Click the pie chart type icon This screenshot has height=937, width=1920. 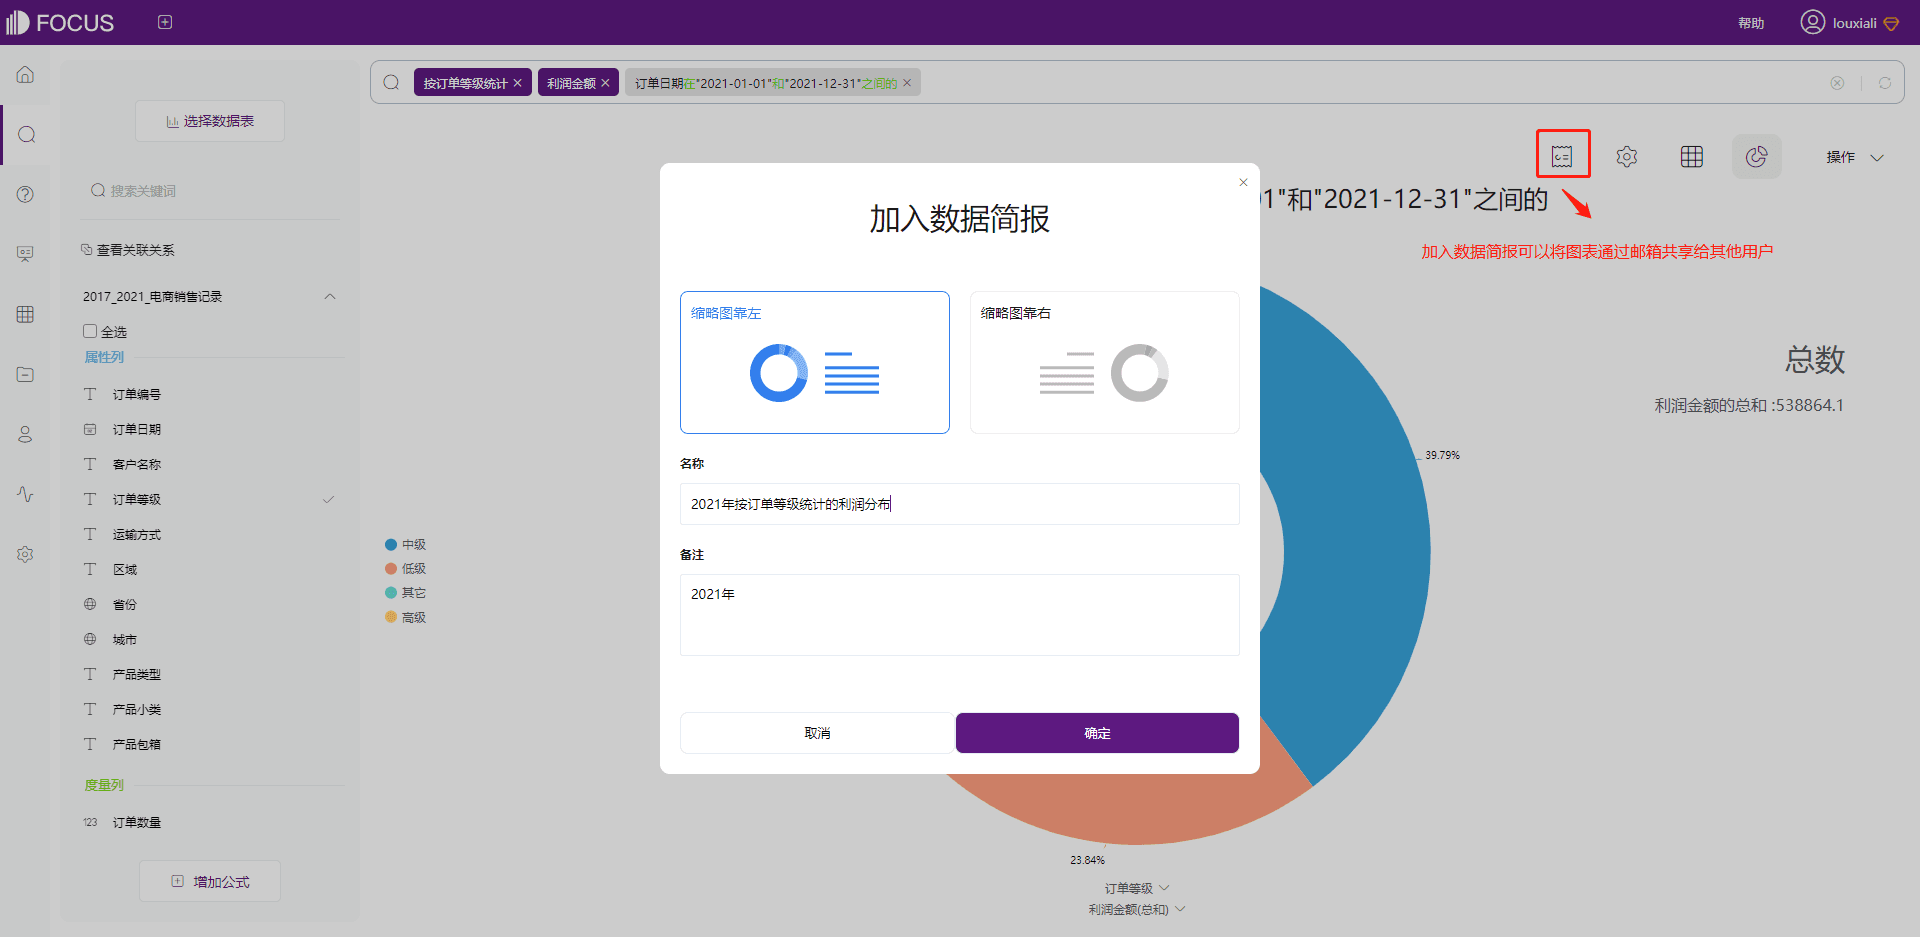(x=1757, y=156)
